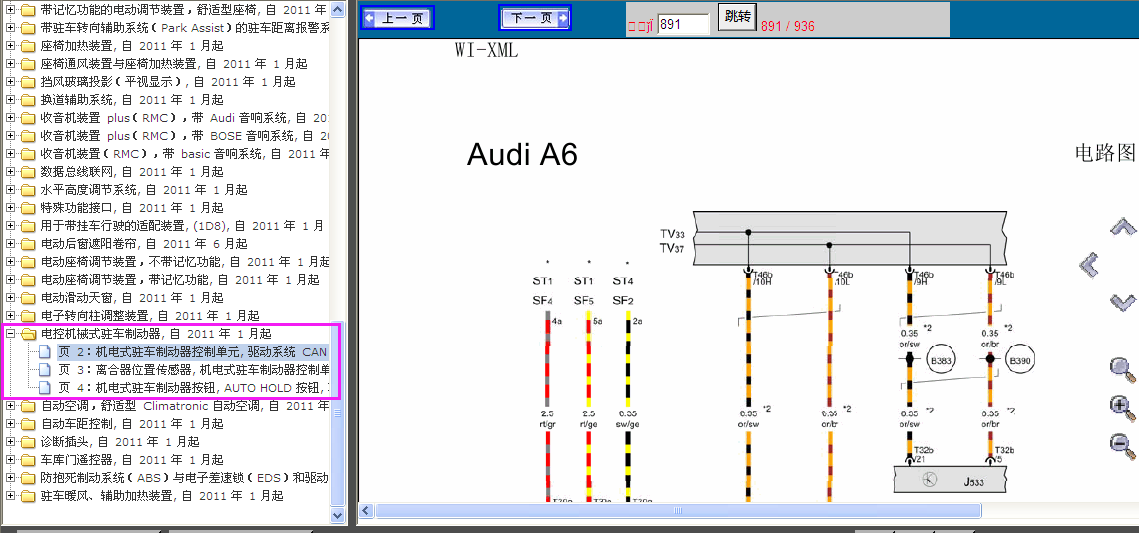
Task: Expand the 电动滑动天窗 tree node
Action: (x=10, y=298)
